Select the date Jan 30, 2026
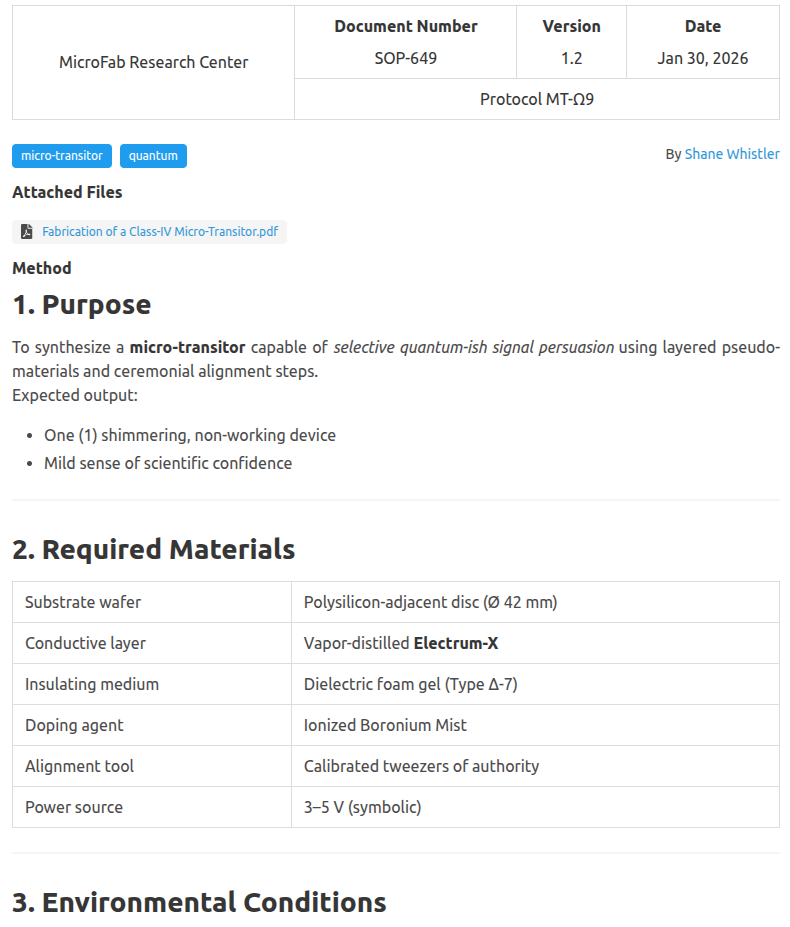The width and height of the screenshot is (790, 927). 702,58
